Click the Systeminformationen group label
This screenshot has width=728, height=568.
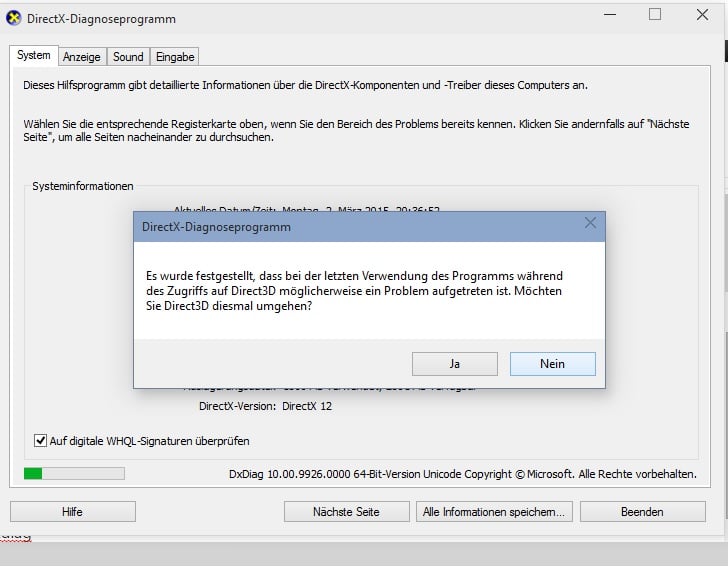[83, 186]
